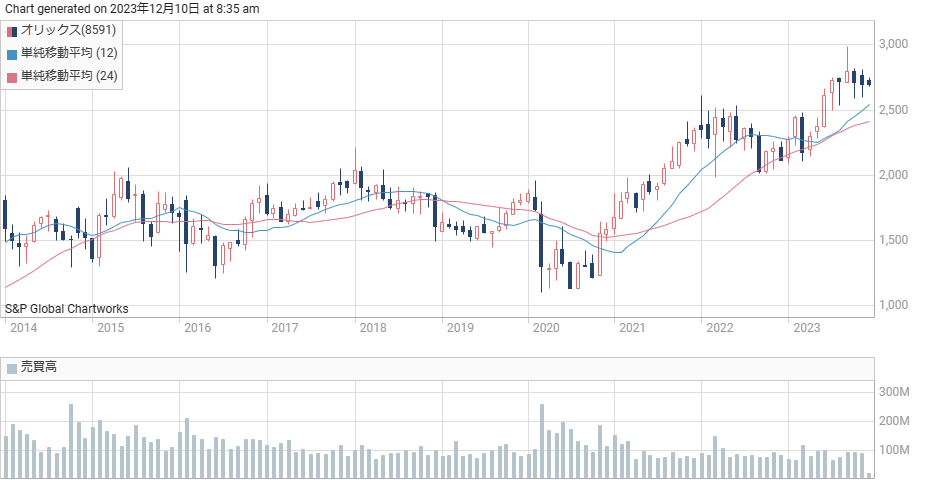Click the 2017 year label on axis
Image resolution: width=931 pixels, height=480 pixels.
point(284,328)
